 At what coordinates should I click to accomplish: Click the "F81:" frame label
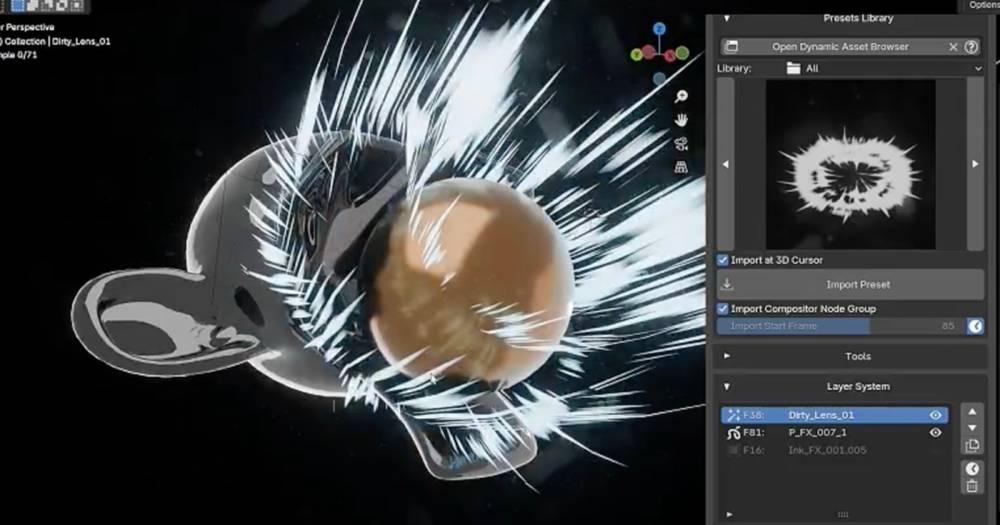coord(753,433)
